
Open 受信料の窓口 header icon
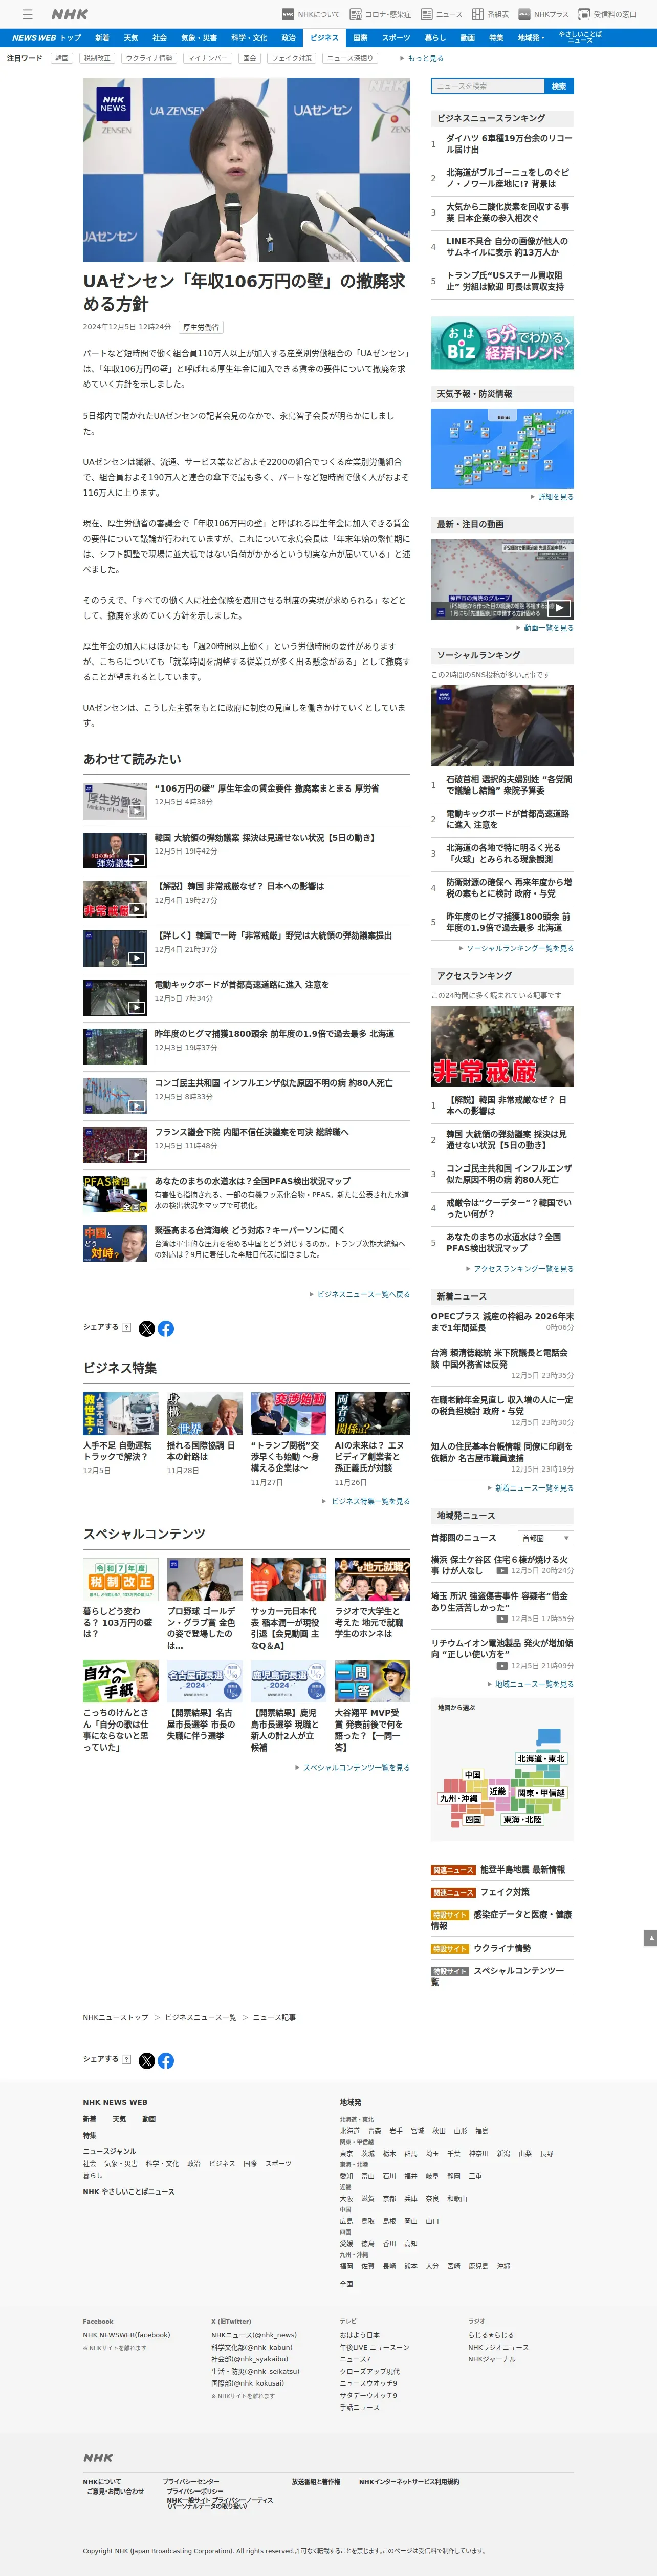[x=607, y=14]
